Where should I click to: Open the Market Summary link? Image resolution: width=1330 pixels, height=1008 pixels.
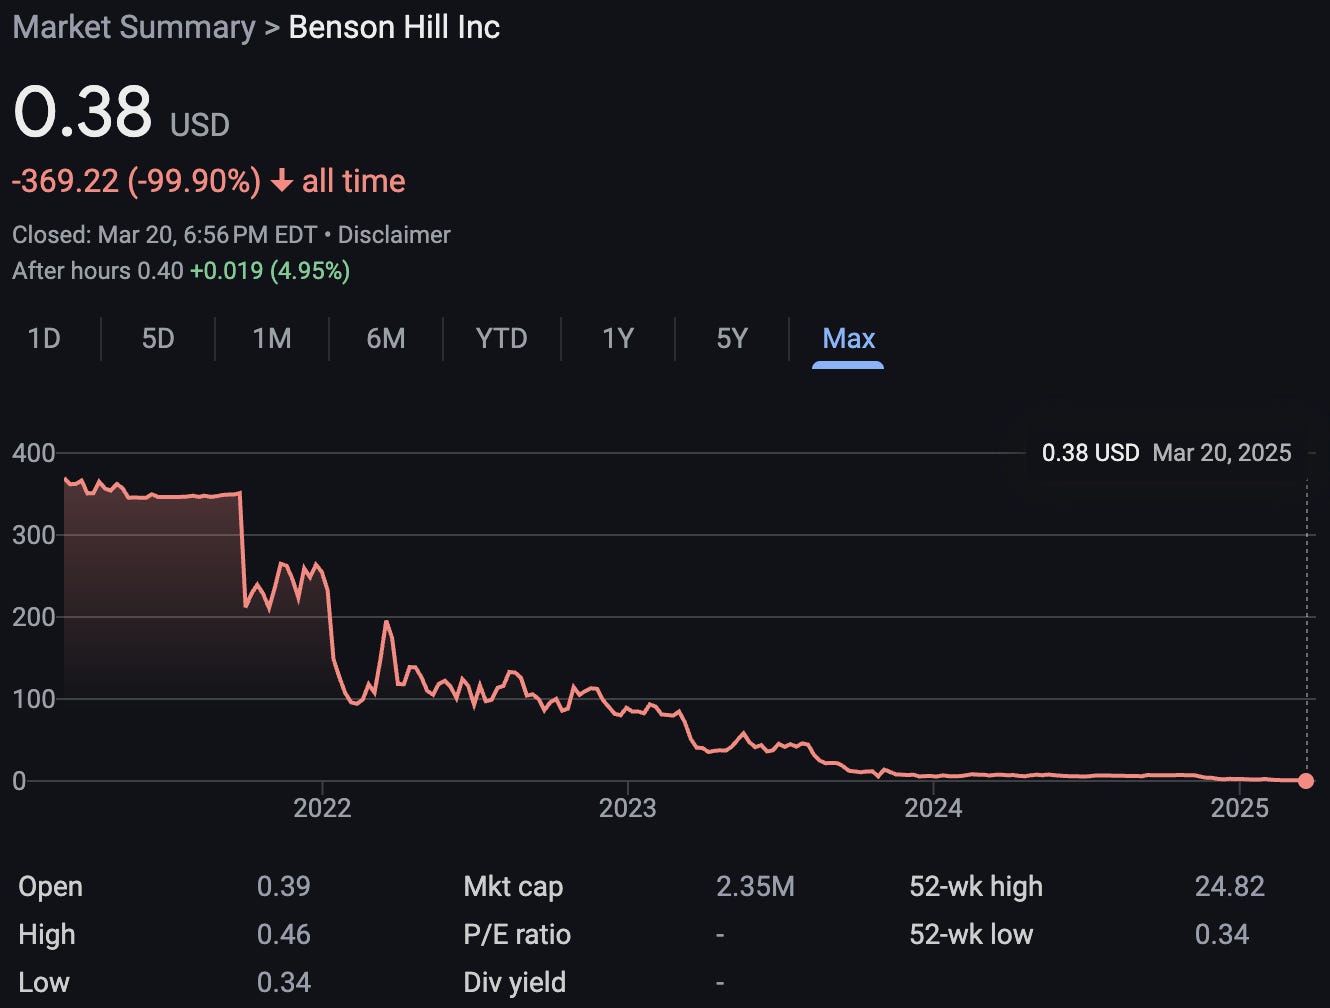coord(134,27)
